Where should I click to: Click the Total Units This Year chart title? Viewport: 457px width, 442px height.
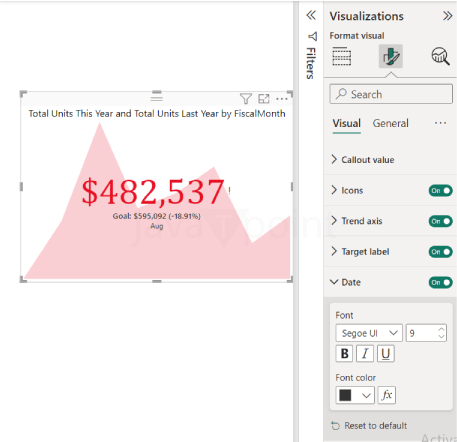157,114
